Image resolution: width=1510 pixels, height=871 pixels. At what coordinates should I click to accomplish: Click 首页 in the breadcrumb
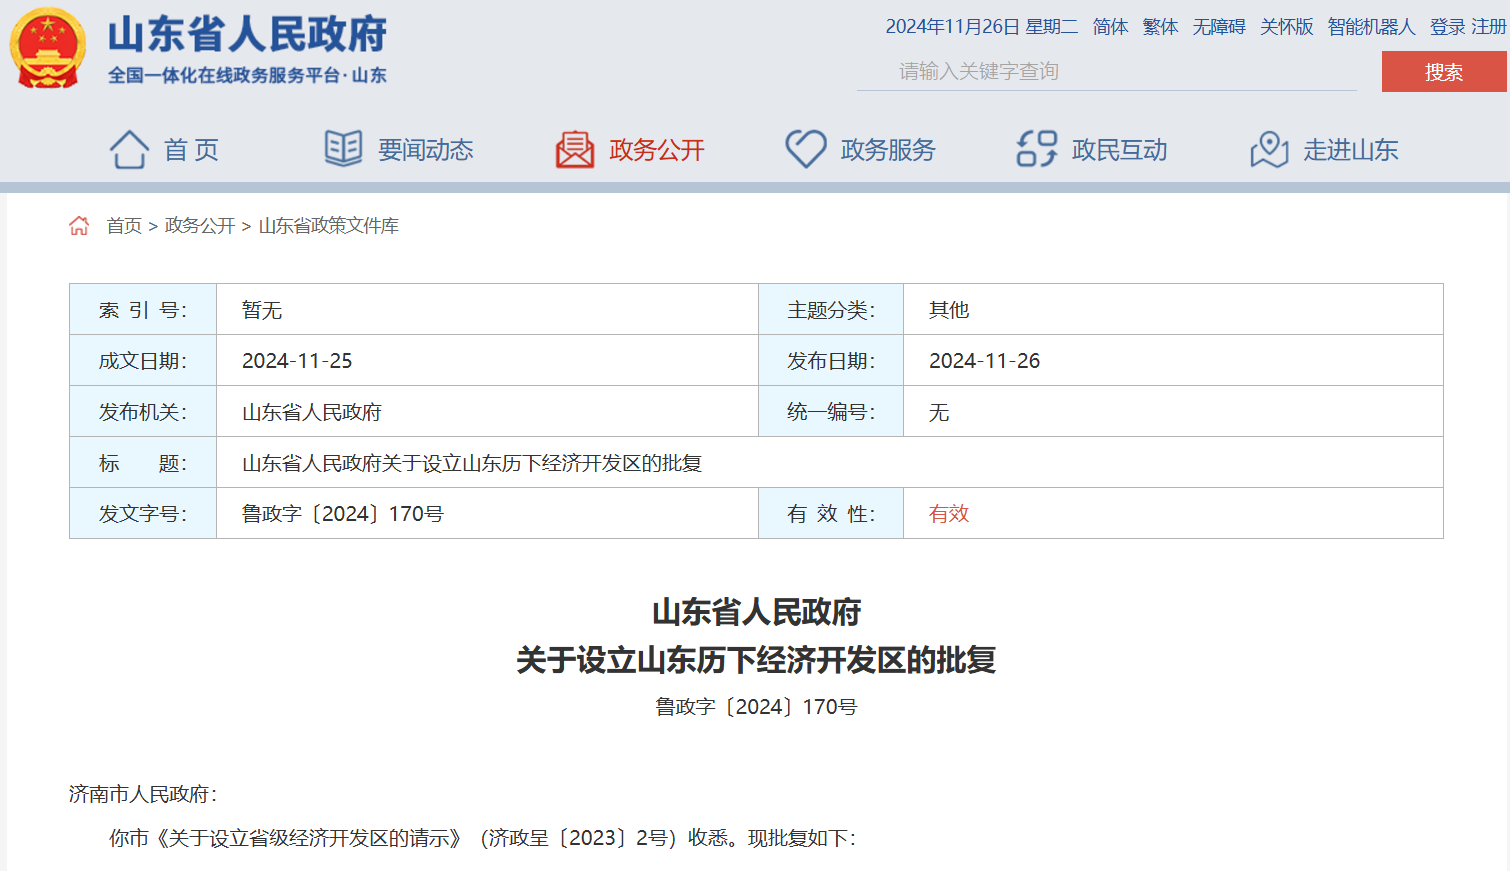(124, 226)
